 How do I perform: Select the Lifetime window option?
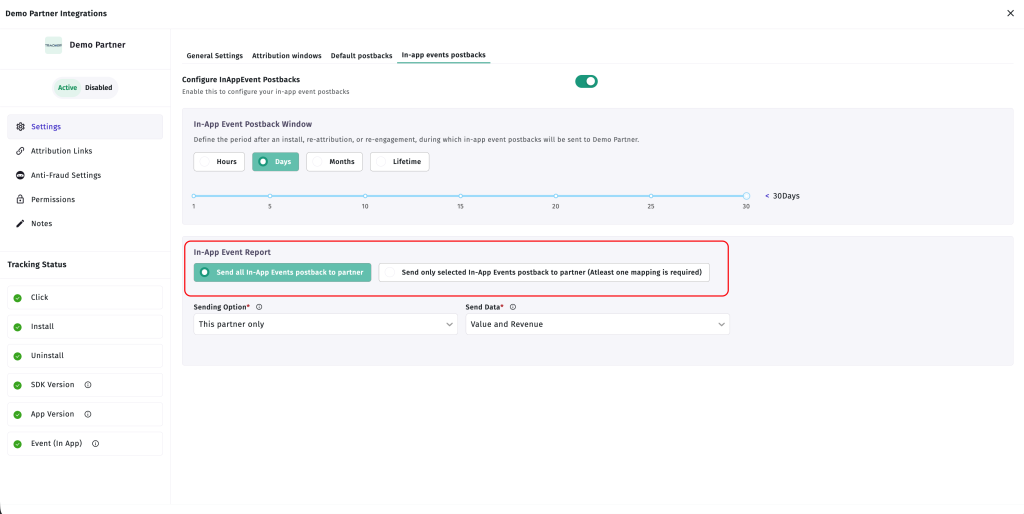[400, 161]
